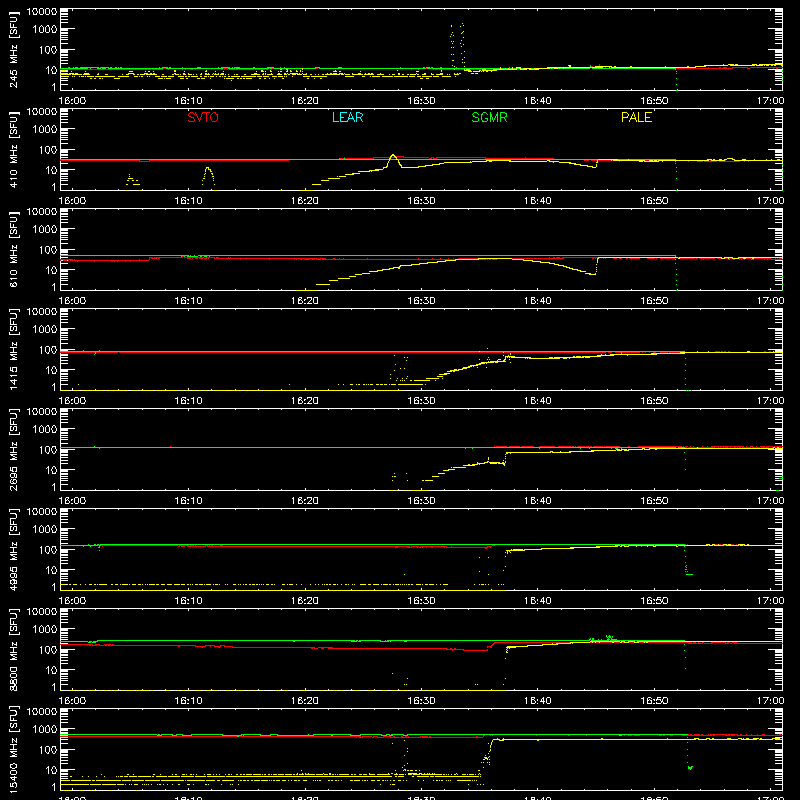Select the 410 MHz [SFU] axis label

[x=13, y=149]
